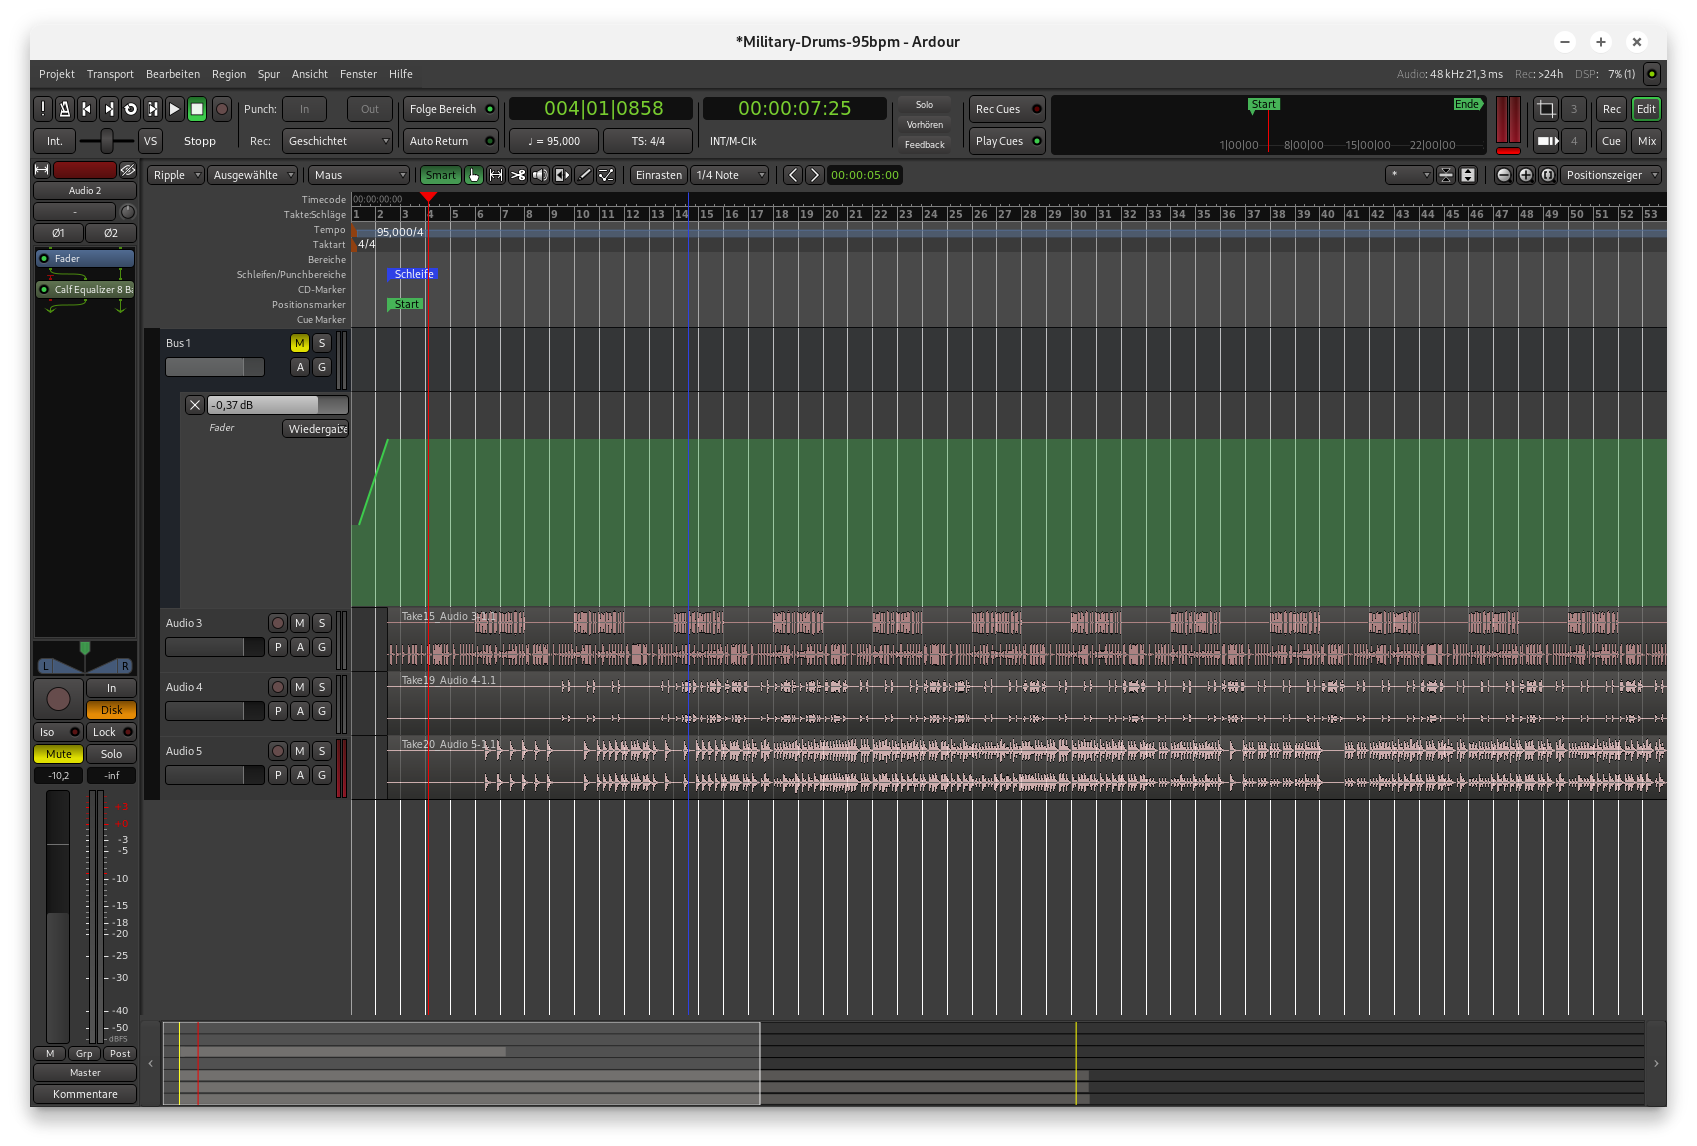Image resolution: width=1697 pixels, height=1146 pixels.
Task: Go to session end transport icon
Action: pos(109,109)
